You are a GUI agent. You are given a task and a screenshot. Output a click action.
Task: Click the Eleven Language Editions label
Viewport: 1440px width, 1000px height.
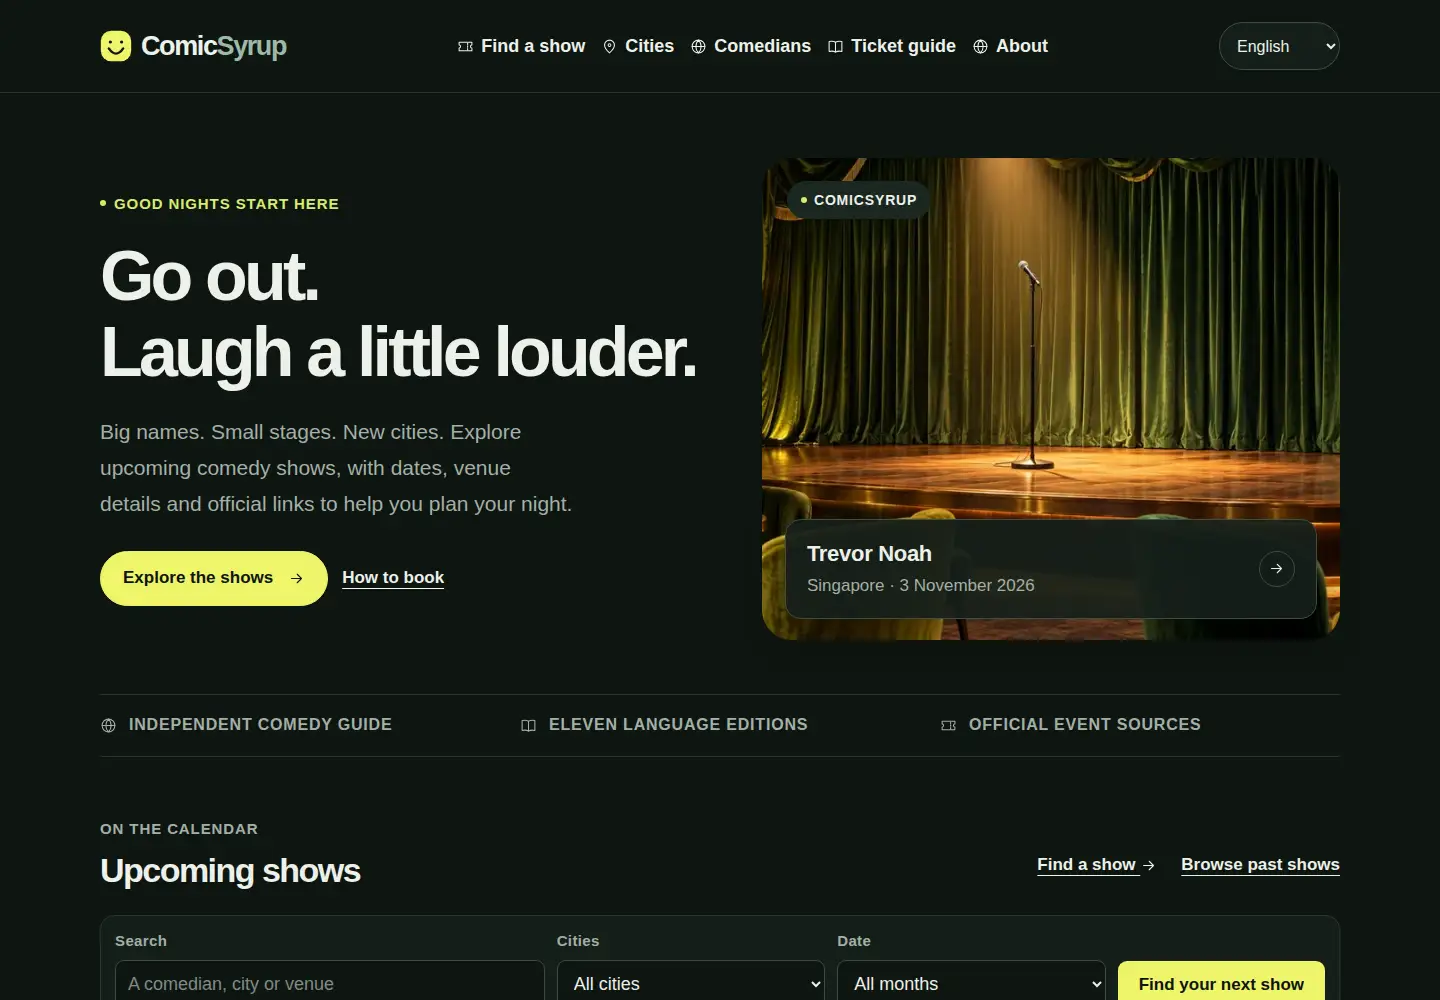click(x=678, y=725)
